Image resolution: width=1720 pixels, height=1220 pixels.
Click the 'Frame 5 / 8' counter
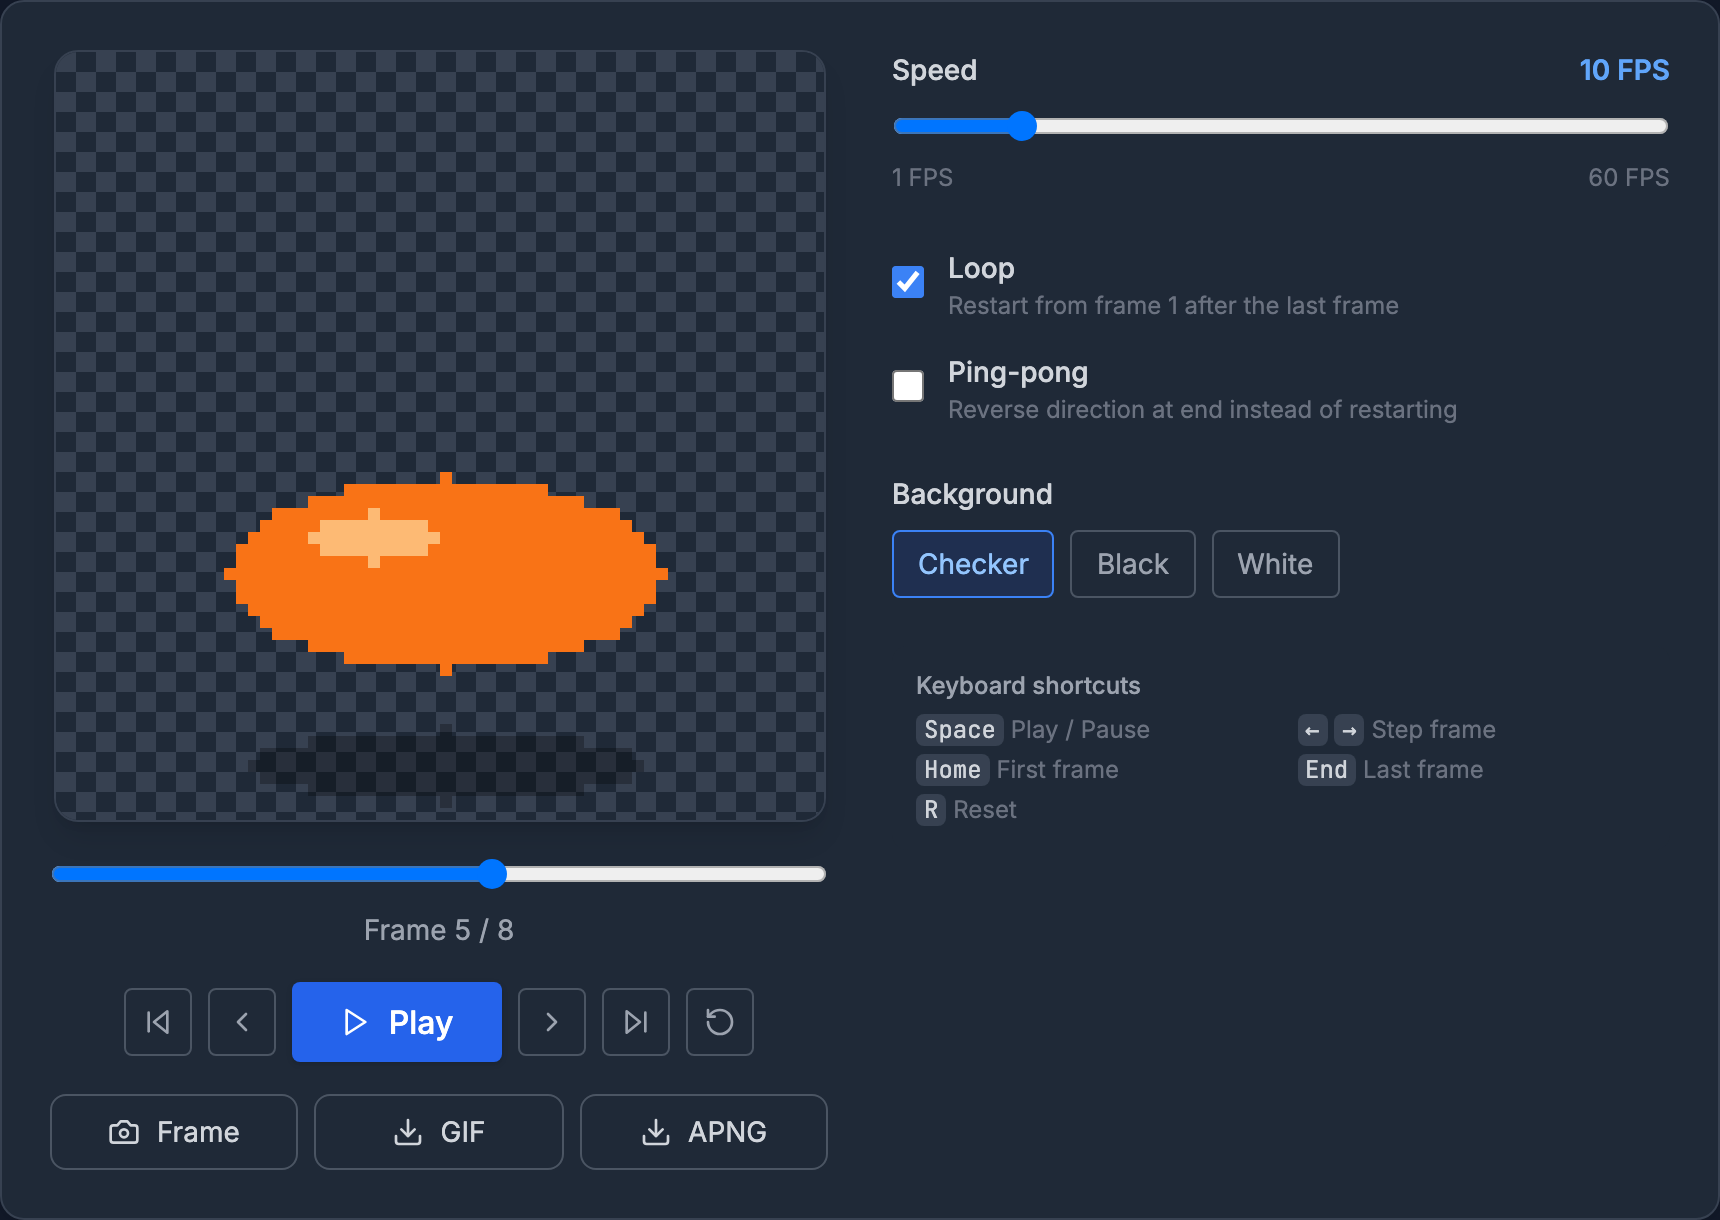pos(439,930)
